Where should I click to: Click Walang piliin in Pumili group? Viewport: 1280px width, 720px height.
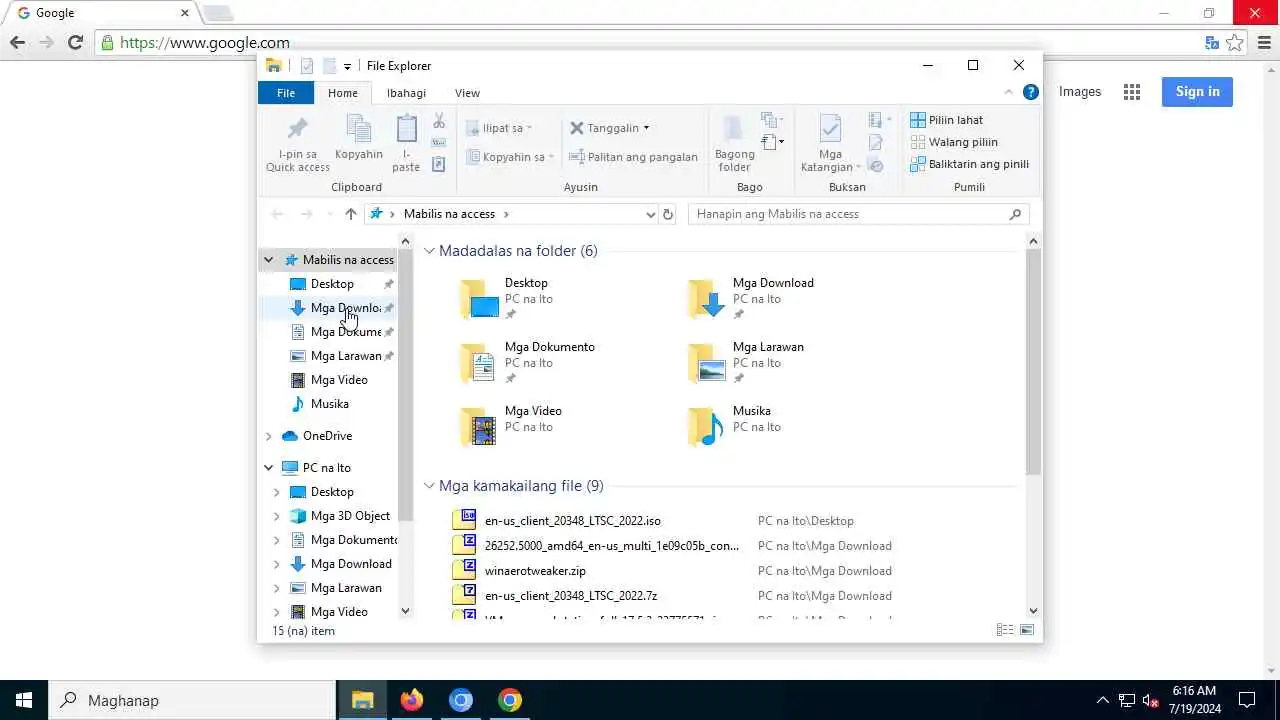[x=953, y=142]
